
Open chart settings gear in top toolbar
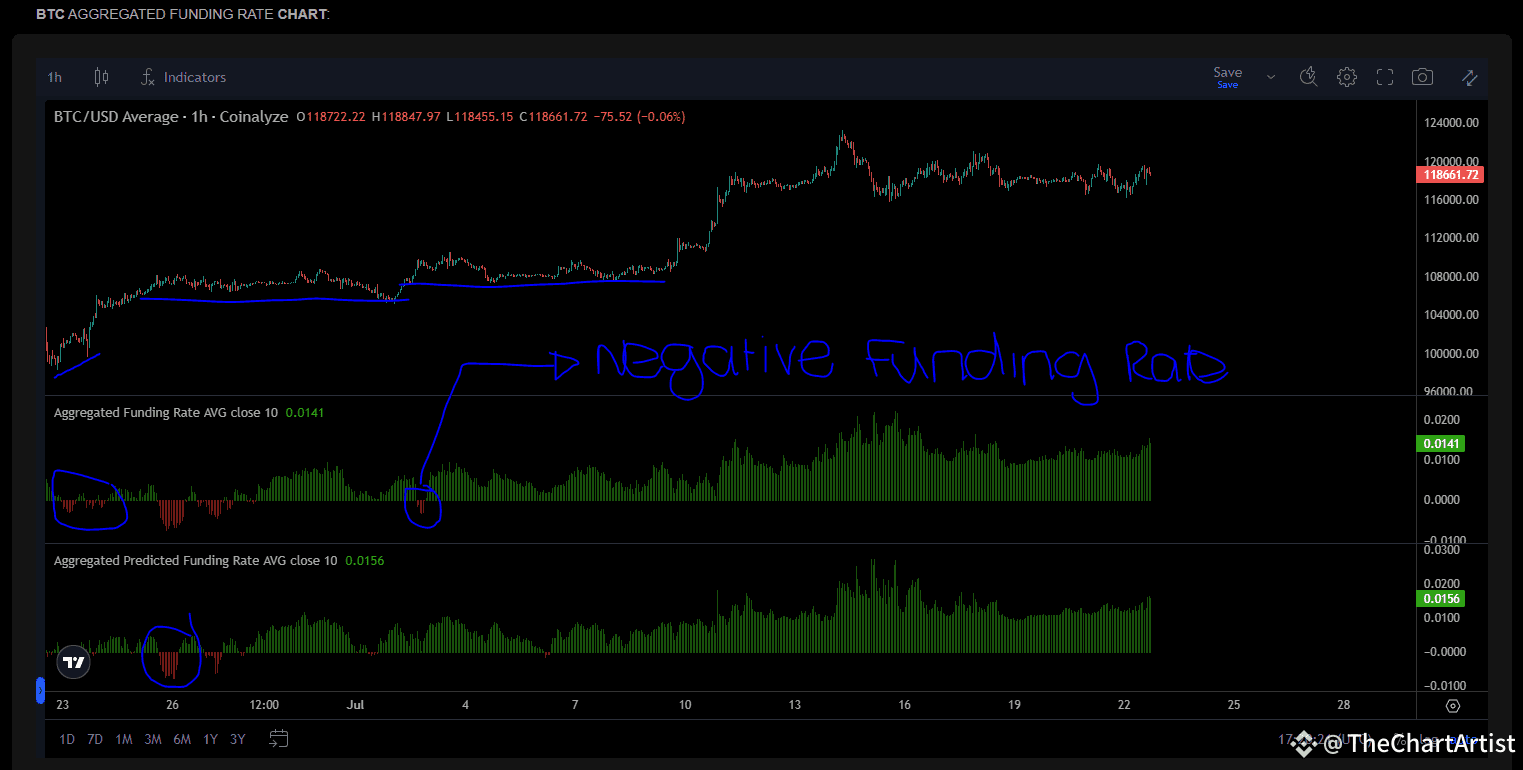(1347, 77)
